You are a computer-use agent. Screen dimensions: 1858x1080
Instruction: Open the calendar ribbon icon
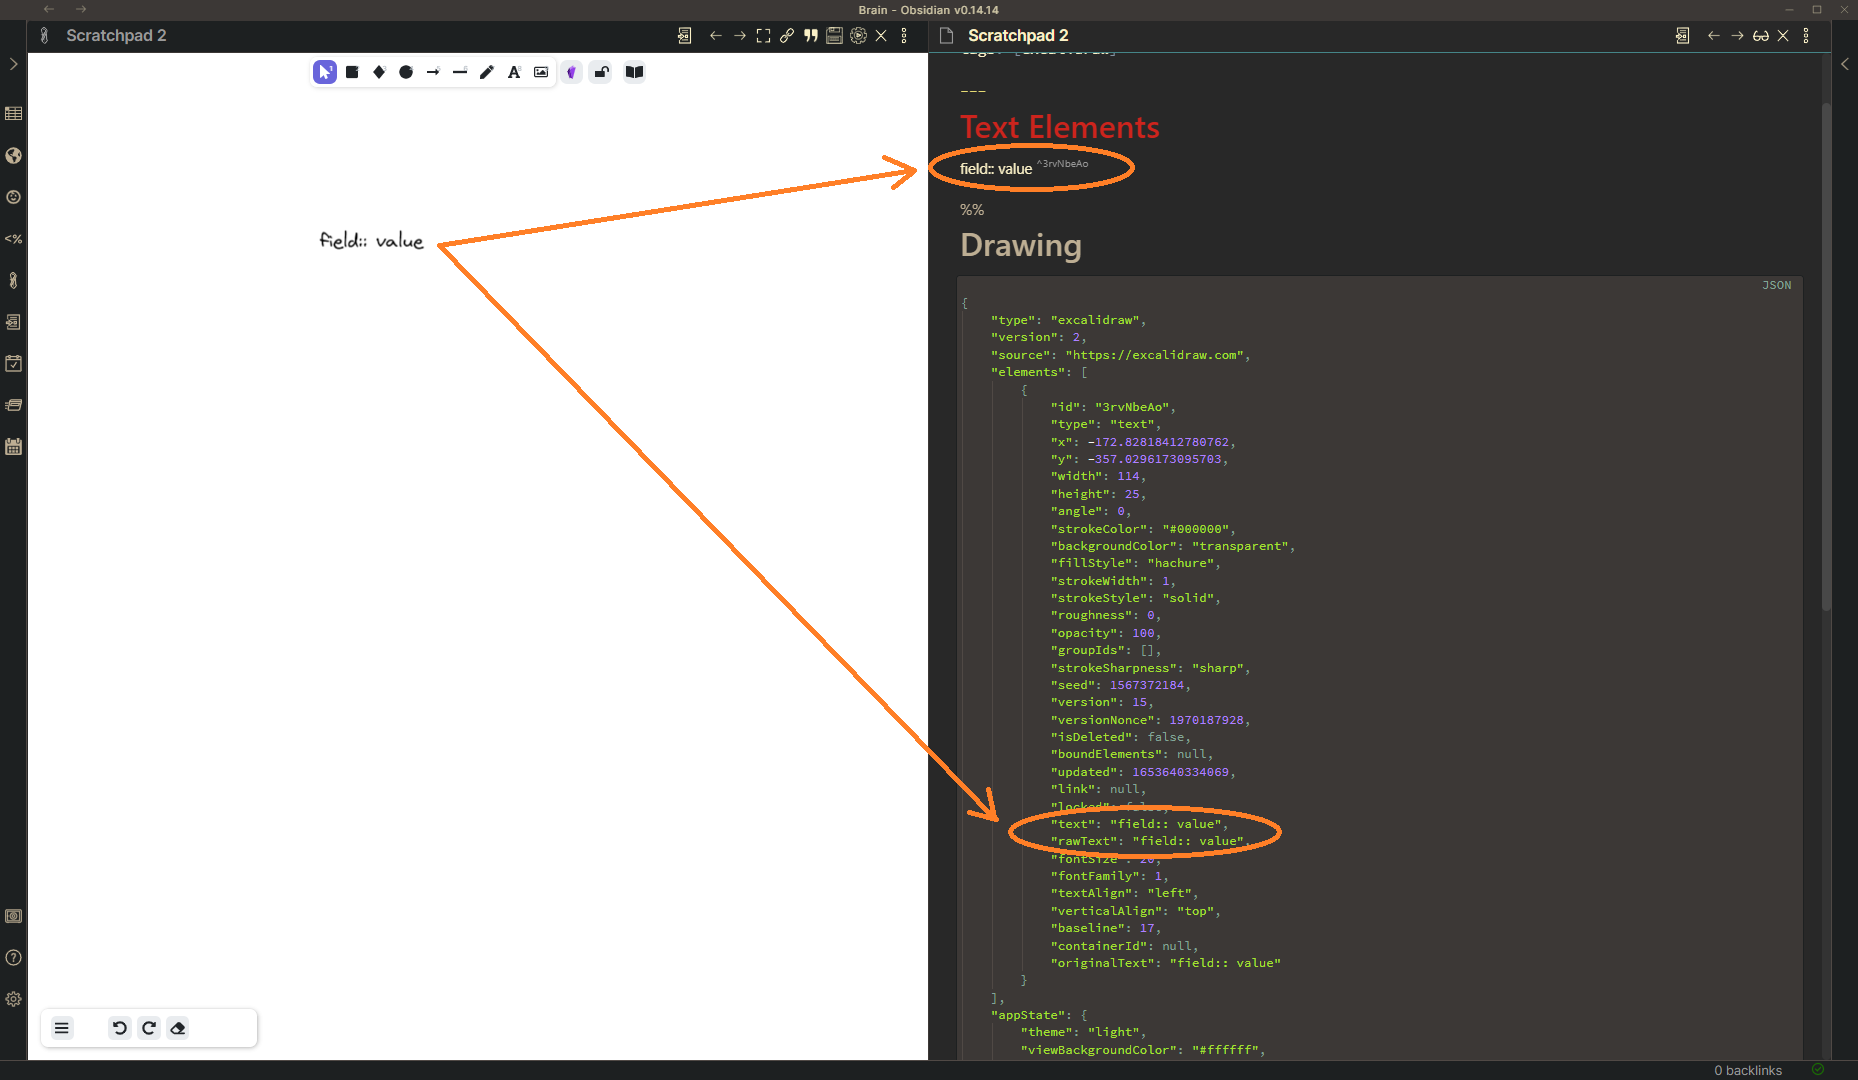click(13, 447)
